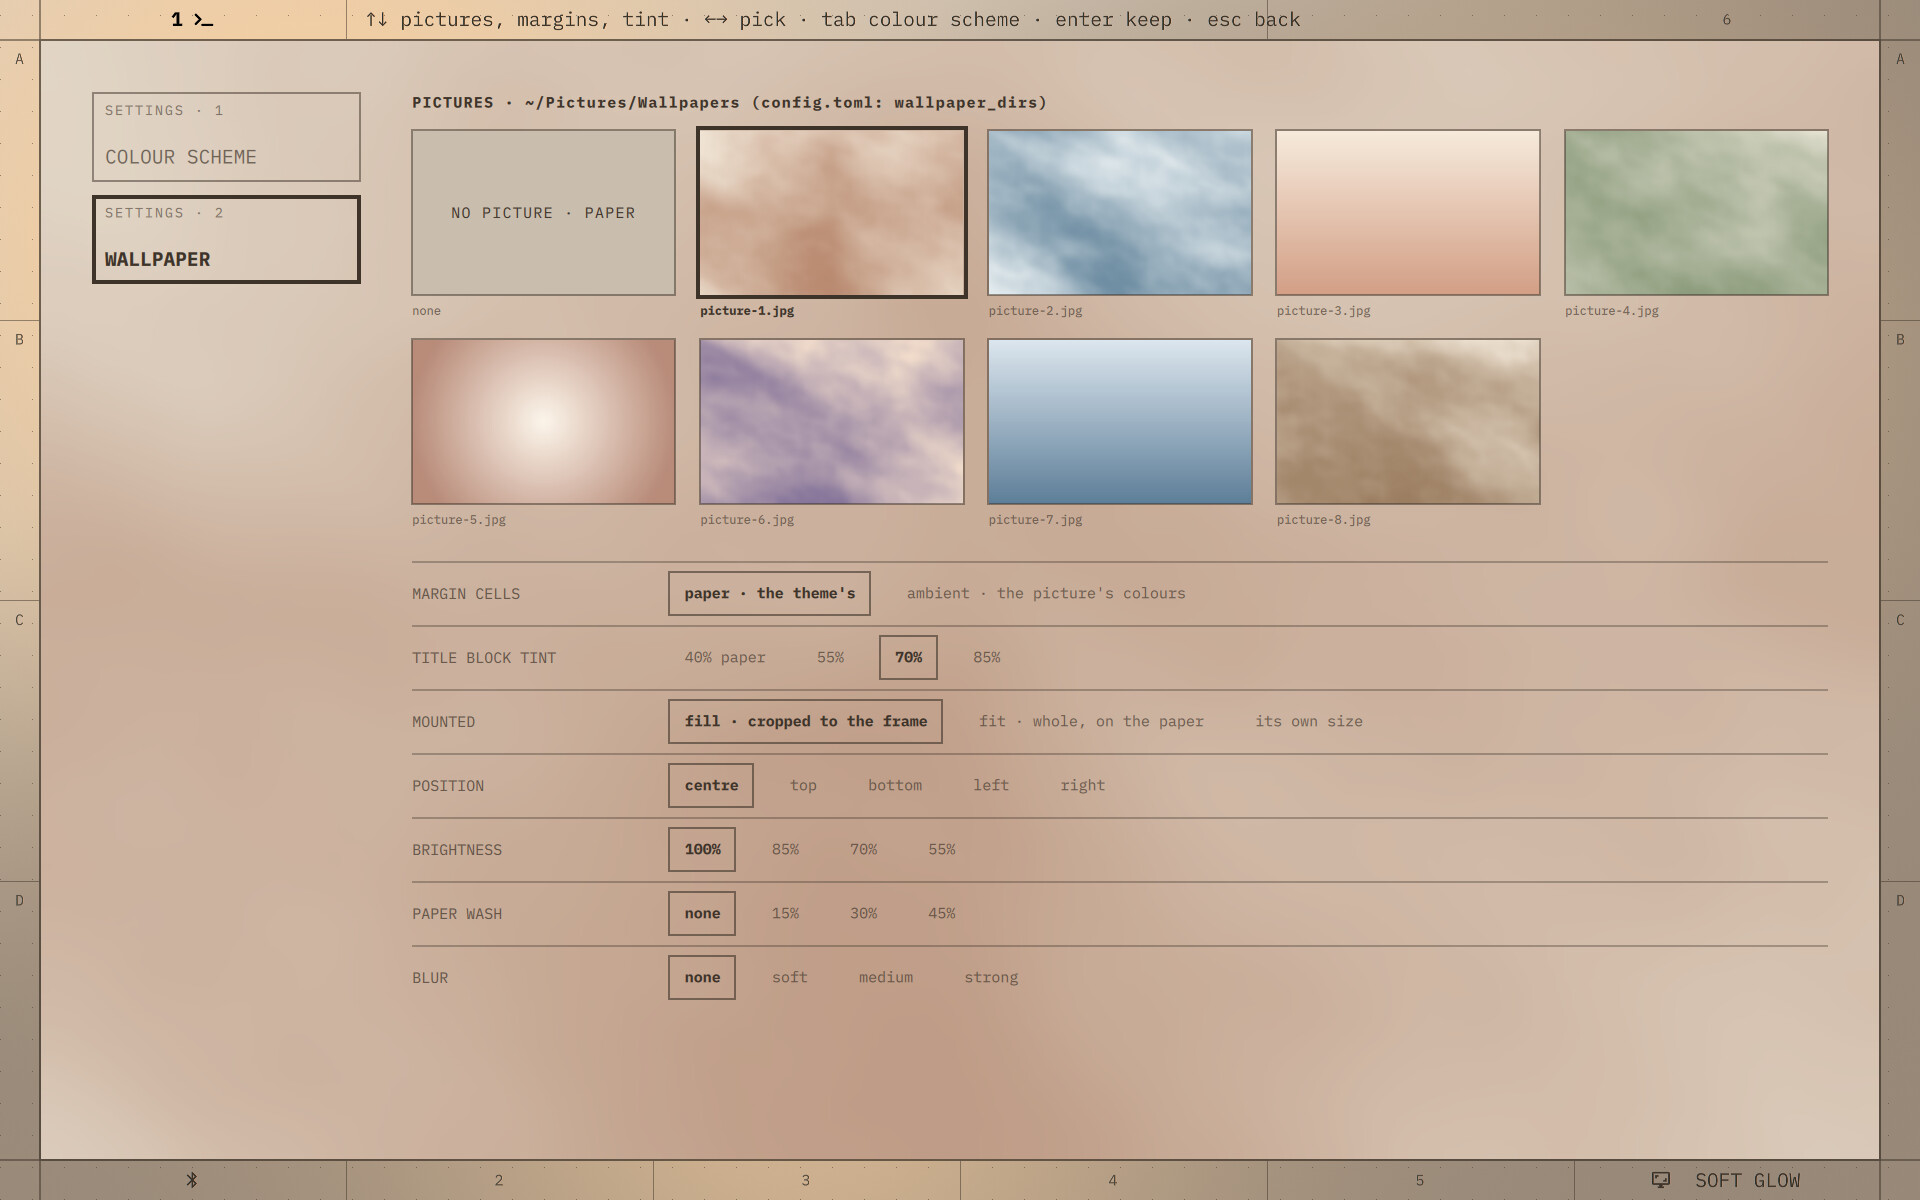Choose picture-8.jpg brown thumbnail
The width and height of the screenshot is (1920, 1200).
1408,421
